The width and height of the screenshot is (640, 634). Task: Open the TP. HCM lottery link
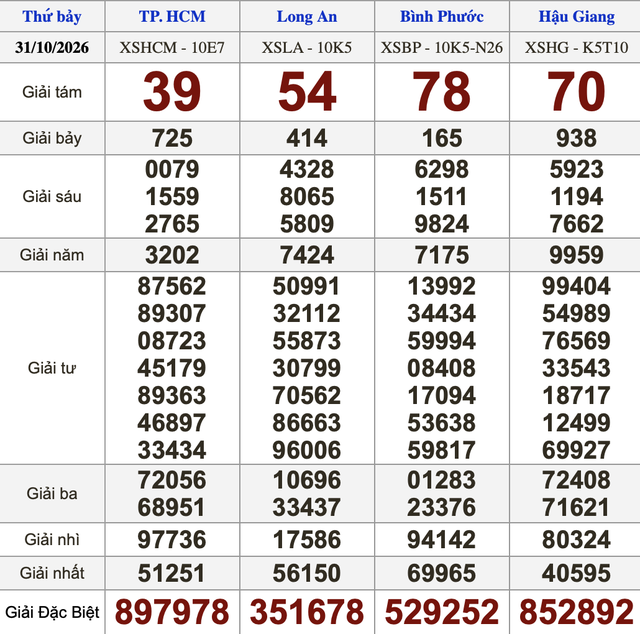(172, 16)
